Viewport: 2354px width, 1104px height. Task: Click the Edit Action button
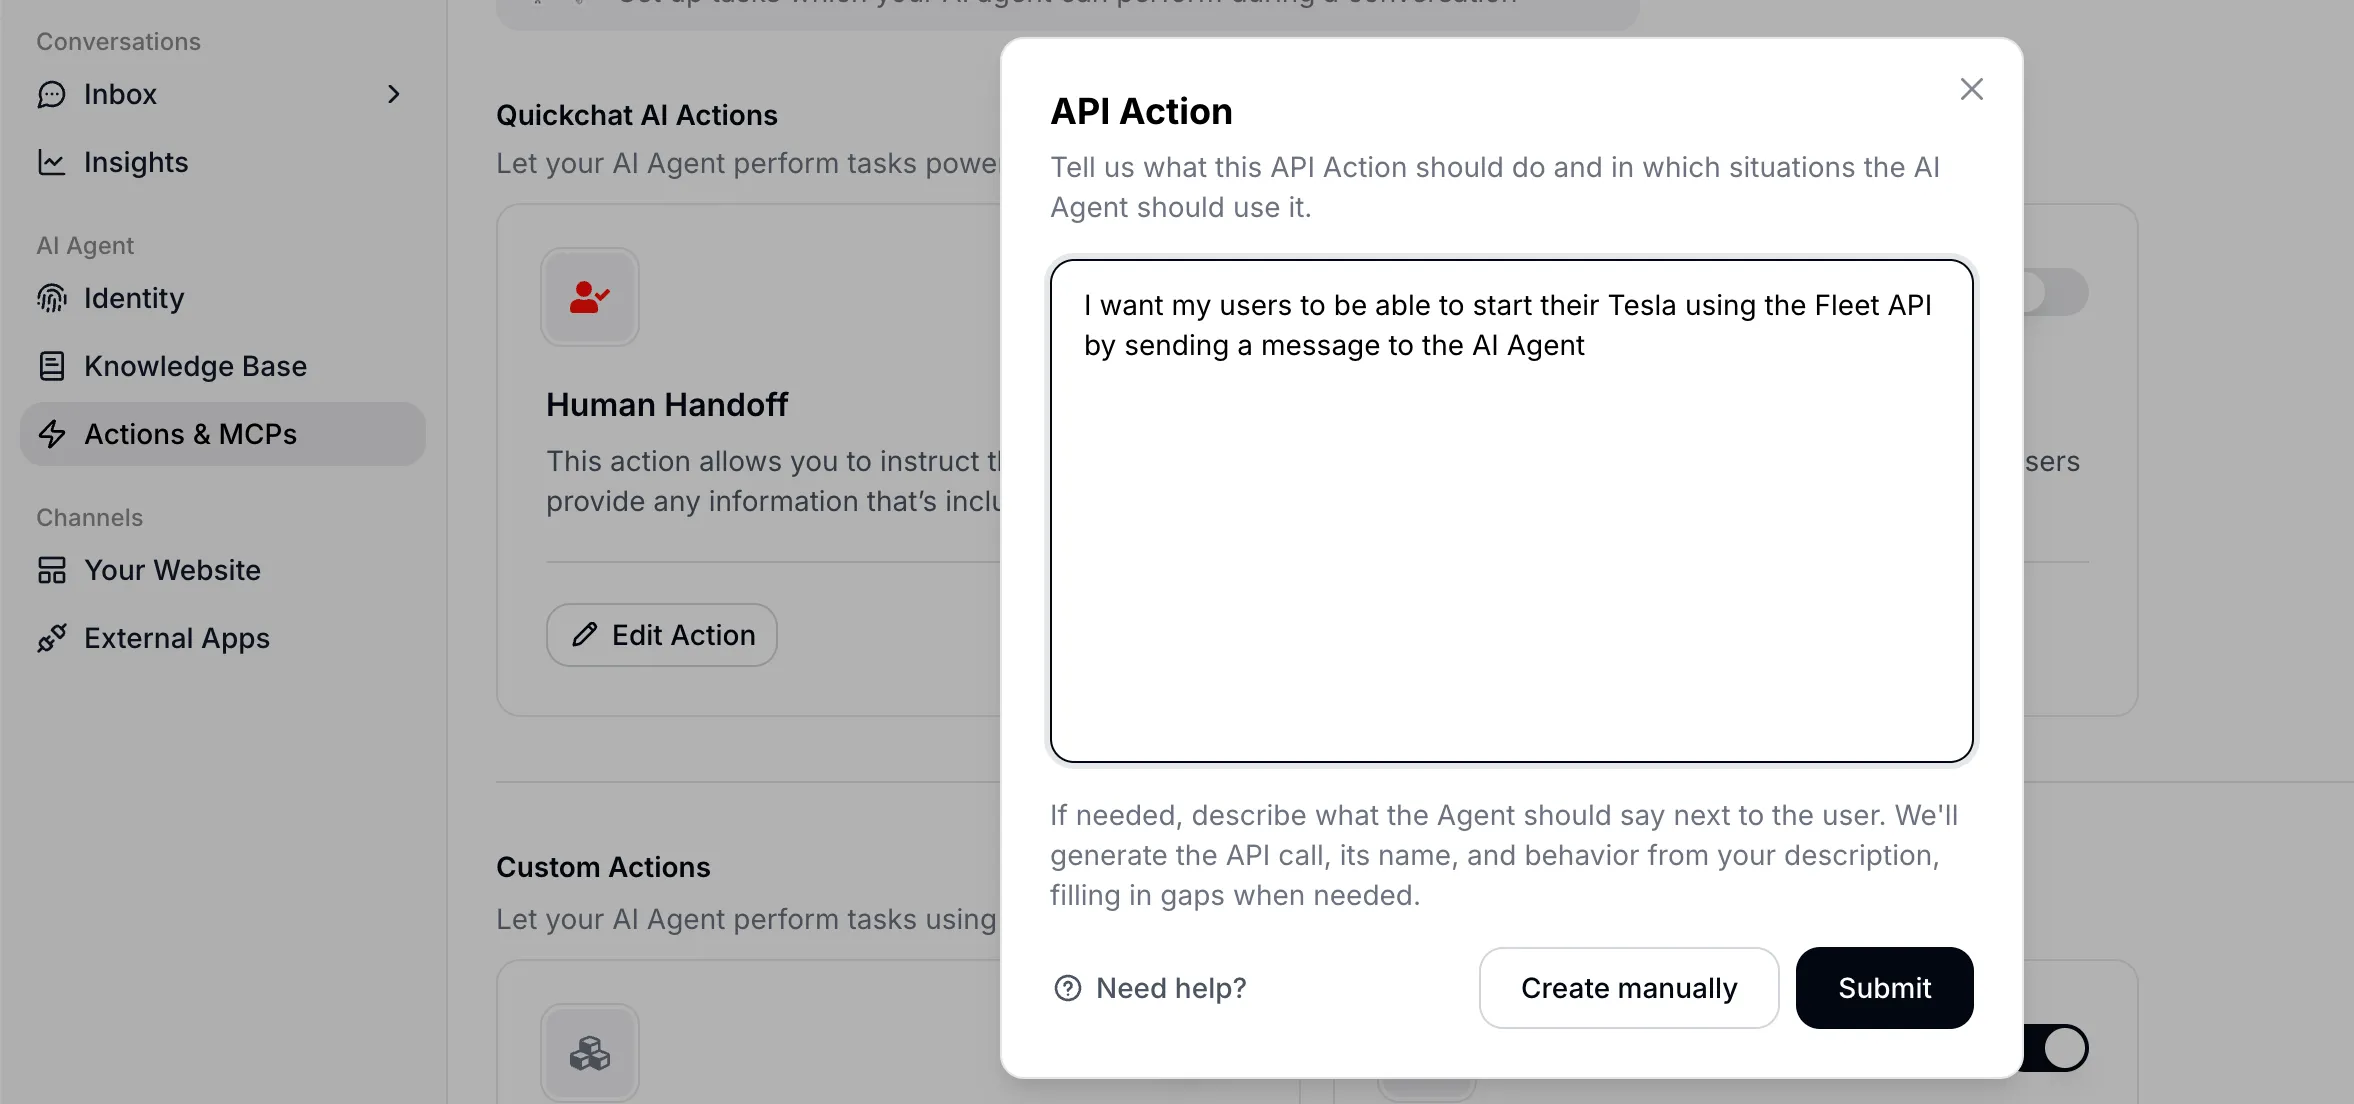661,634
